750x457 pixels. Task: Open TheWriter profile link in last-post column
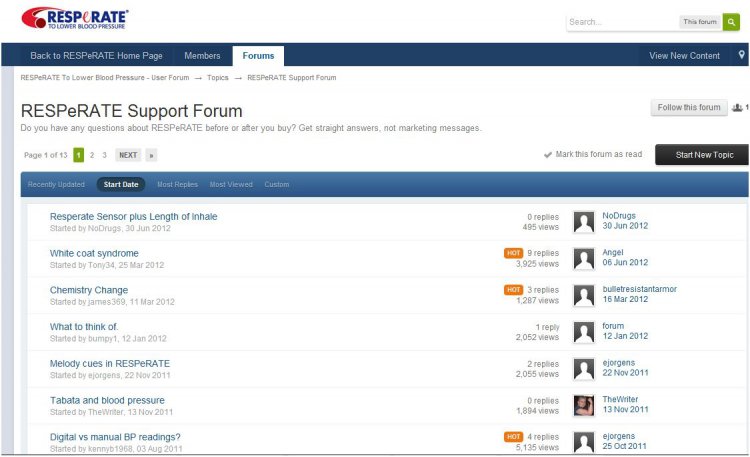pyautogui.click(x=620, y=399)
